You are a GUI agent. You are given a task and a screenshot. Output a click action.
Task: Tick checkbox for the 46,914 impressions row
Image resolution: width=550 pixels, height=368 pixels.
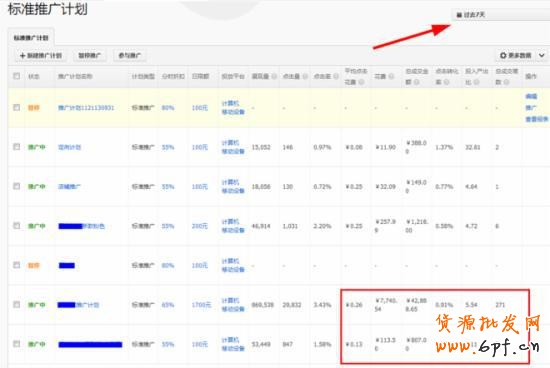[x=16, y=226]
